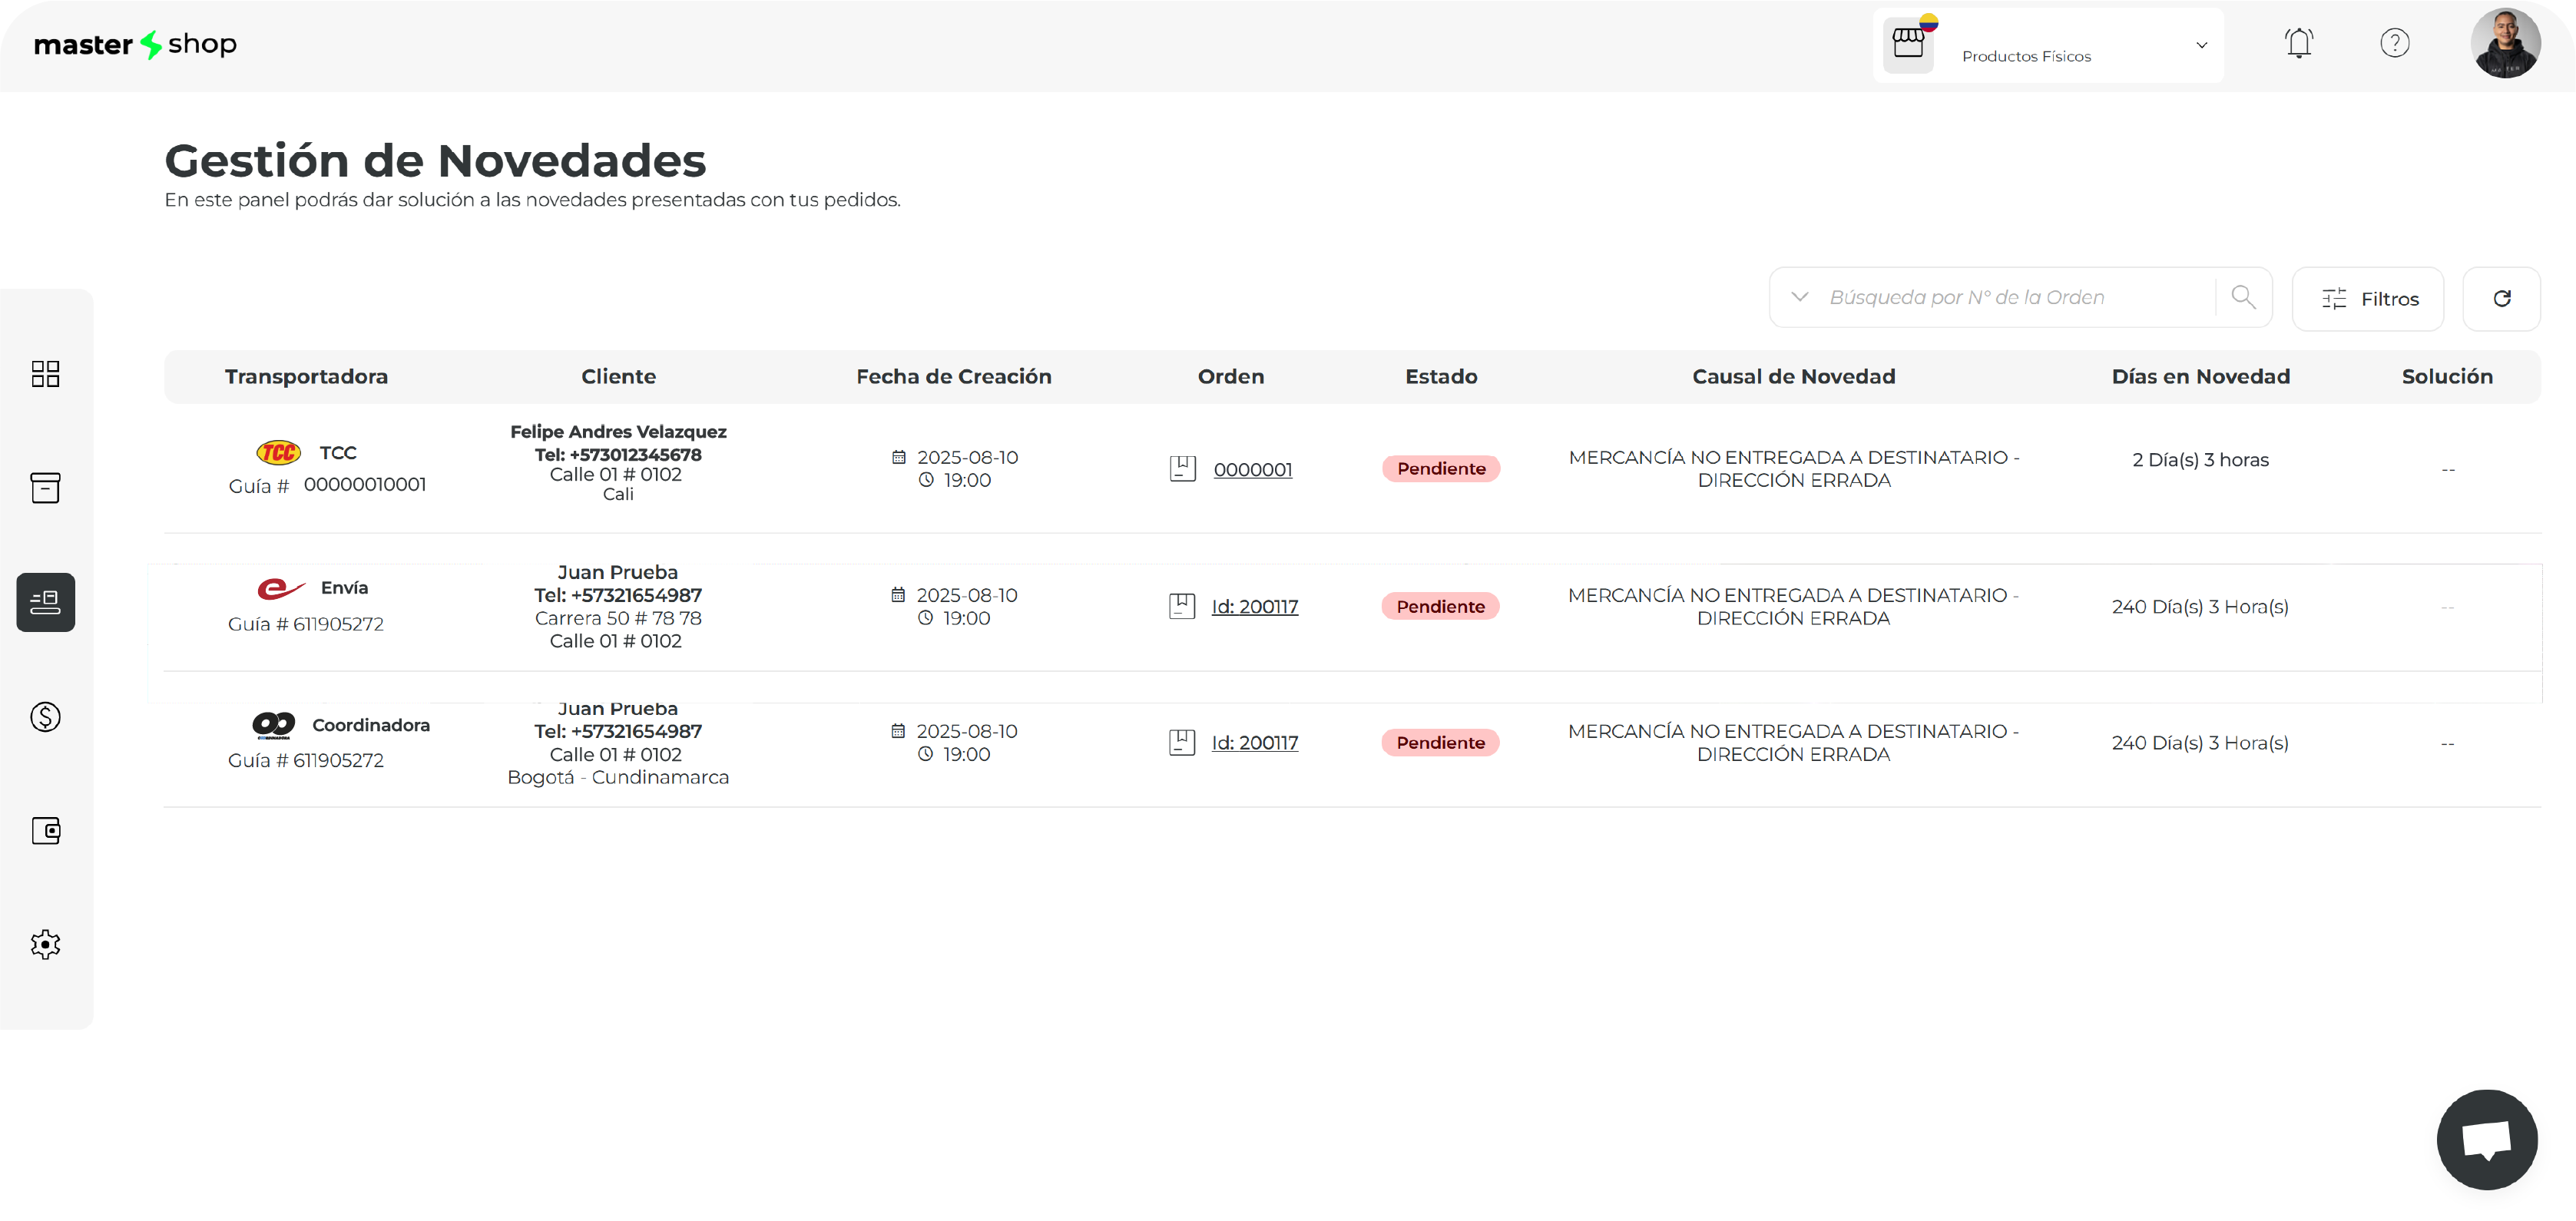This screenshot has height=1221, width=2576.
Task: Click Carrera 50 # 78 78 address
Action: click(618, 618)
